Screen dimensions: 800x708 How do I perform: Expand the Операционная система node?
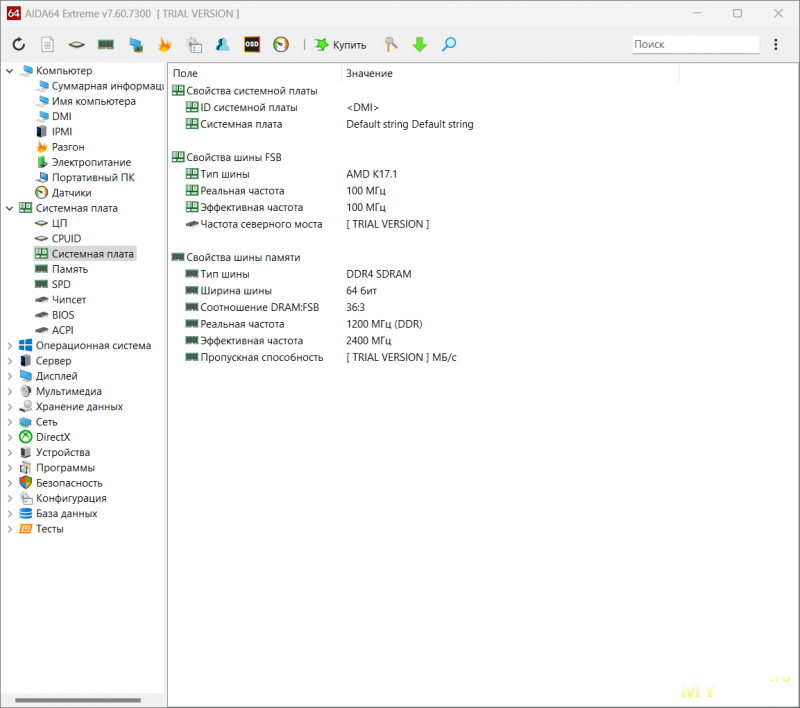10,346
